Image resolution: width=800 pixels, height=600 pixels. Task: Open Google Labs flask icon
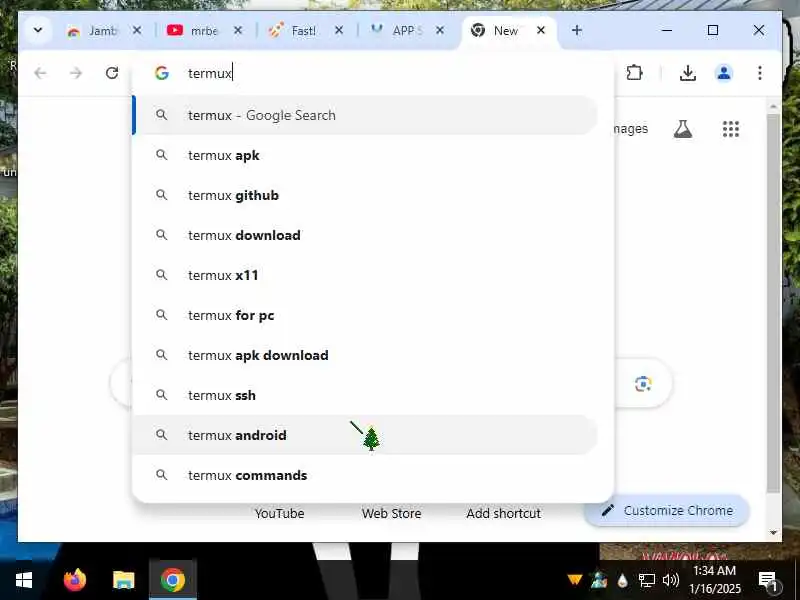tap(683, 129)
